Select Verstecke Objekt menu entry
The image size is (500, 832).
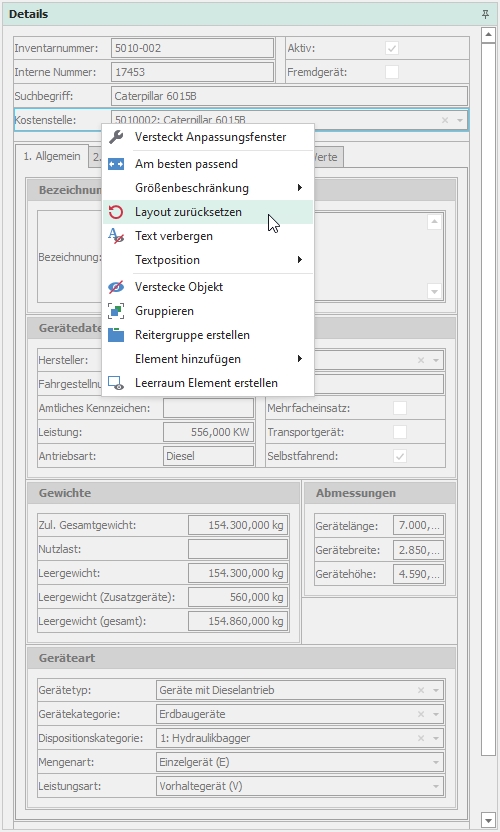pos(208,287)
